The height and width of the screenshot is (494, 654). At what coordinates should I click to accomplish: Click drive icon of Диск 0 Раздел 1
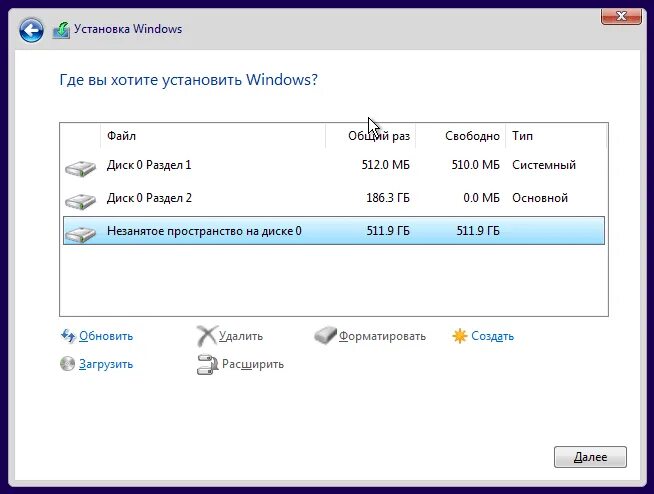pyautogui.click(x=80, y=168)
